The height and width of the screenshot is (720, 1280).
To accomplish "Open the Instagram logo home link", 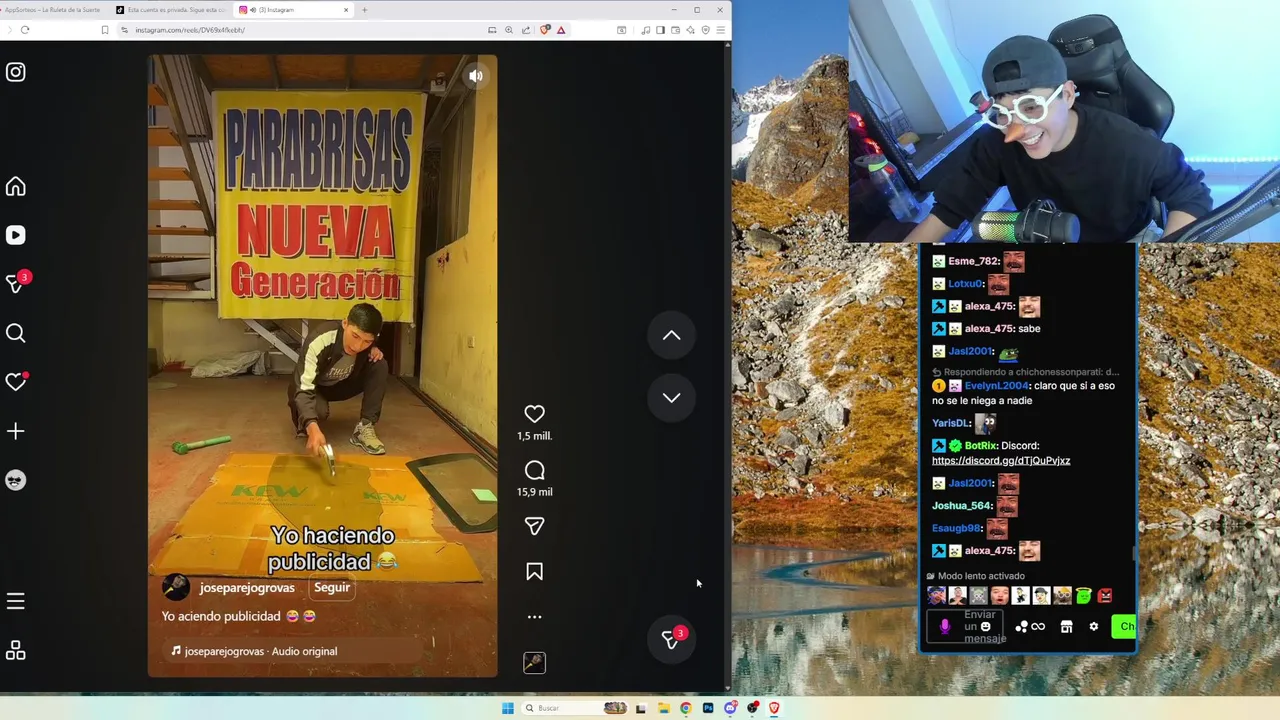I will [x=16, y=72].
